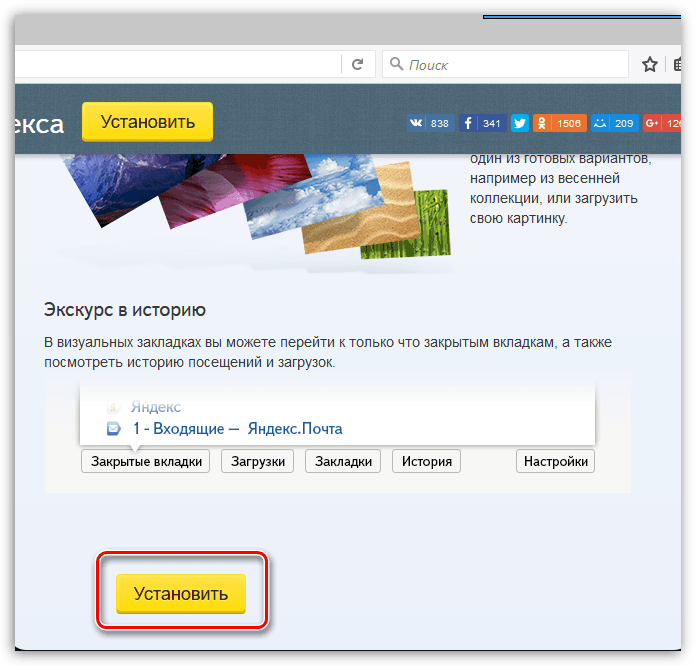Click the top yellow Установить button
The height and width of the screenshot is (666, 696).
(147, 122)
